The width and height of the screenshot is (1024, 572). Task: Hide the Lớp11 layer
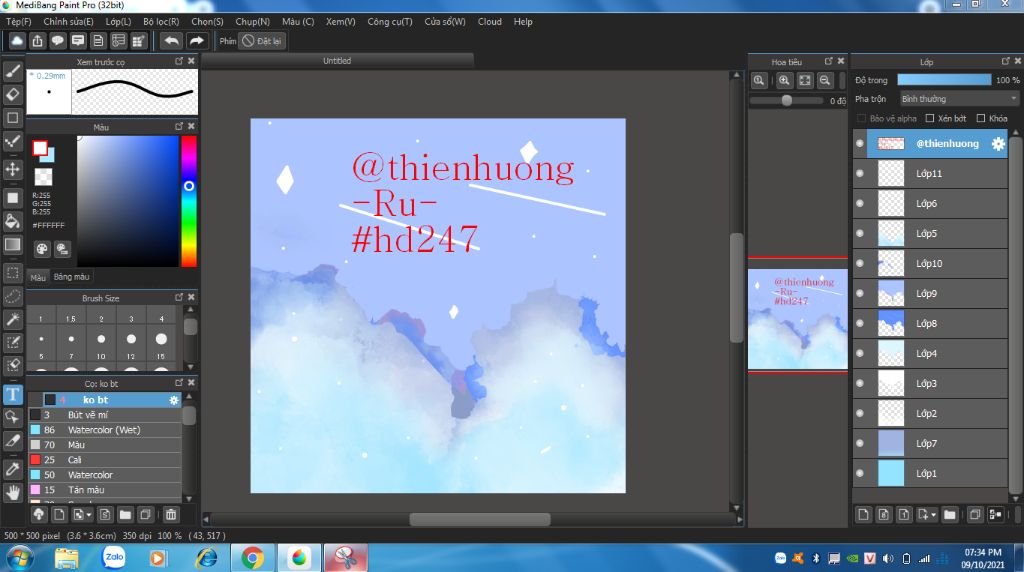(860, 174)
